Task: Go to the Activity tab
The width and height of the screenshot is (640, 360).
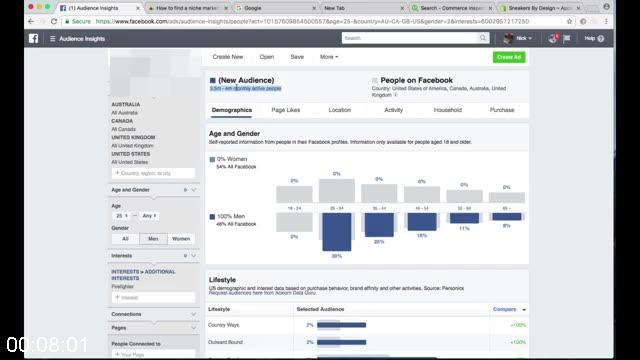Action: [393, 110]
